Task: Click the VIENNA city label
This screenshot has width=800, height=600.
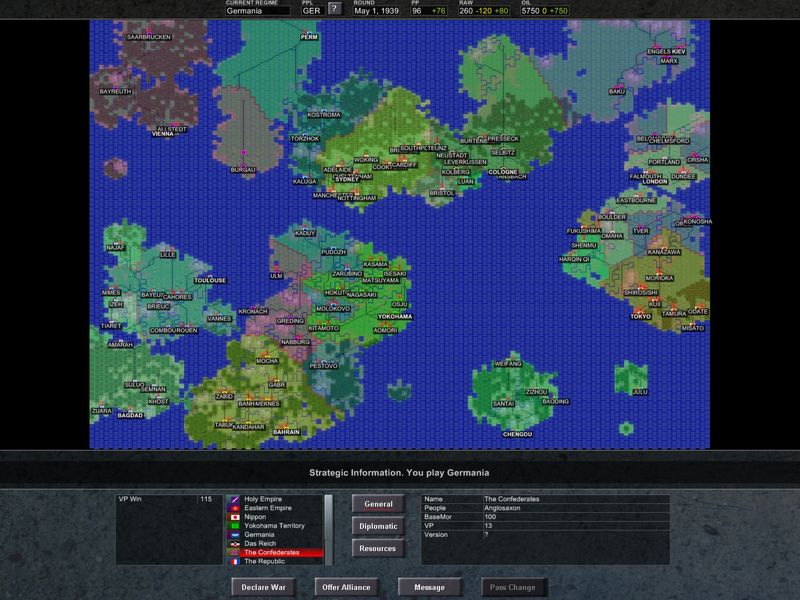Action: pos(163,134)
